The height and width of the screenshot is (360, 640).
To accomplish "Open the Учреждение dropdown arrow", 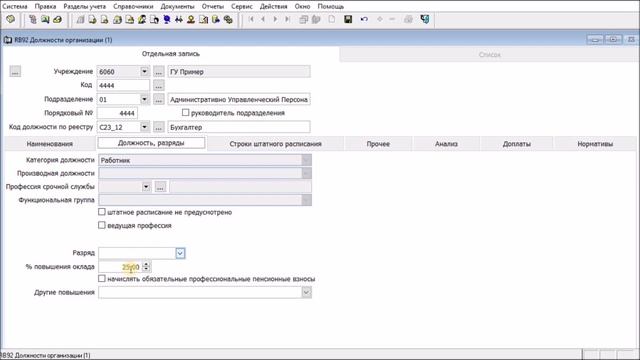I will pos(144,71).
